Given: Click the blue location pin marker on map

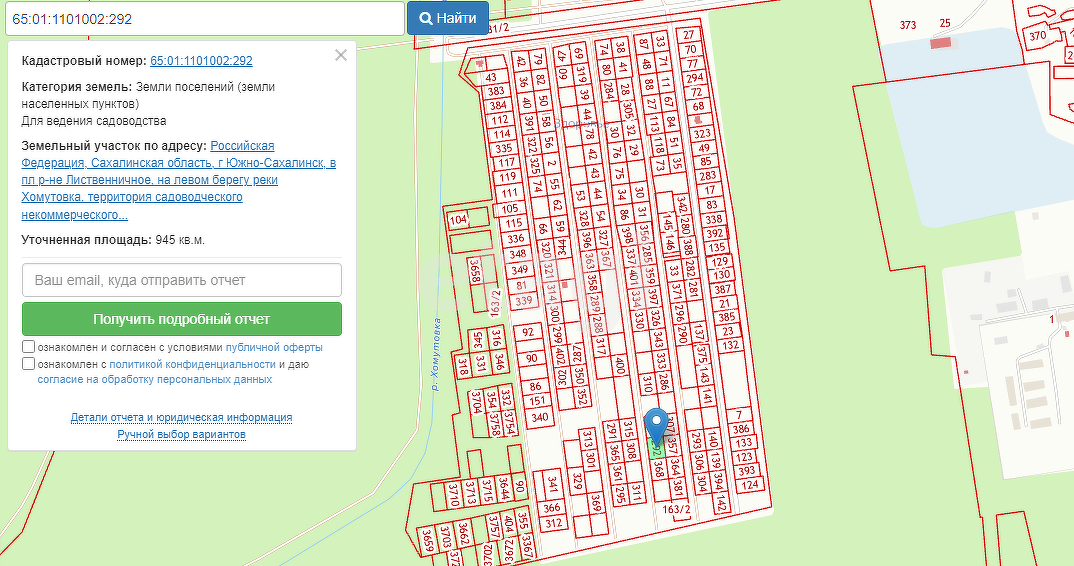Looking at the screenshot, I should (656, 425).
